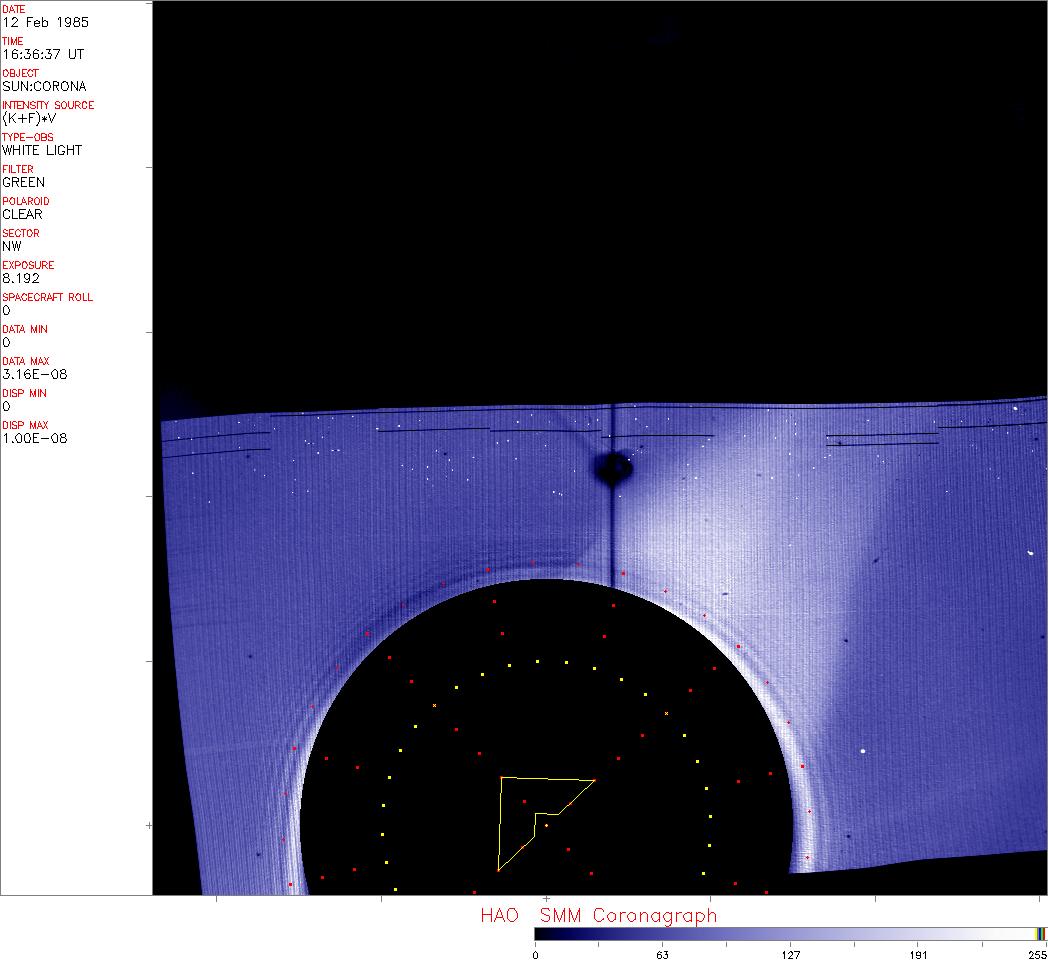Click the 8.192 exposure value
This screenshot has height=960, width=1048.
click(x=21, y=278)
